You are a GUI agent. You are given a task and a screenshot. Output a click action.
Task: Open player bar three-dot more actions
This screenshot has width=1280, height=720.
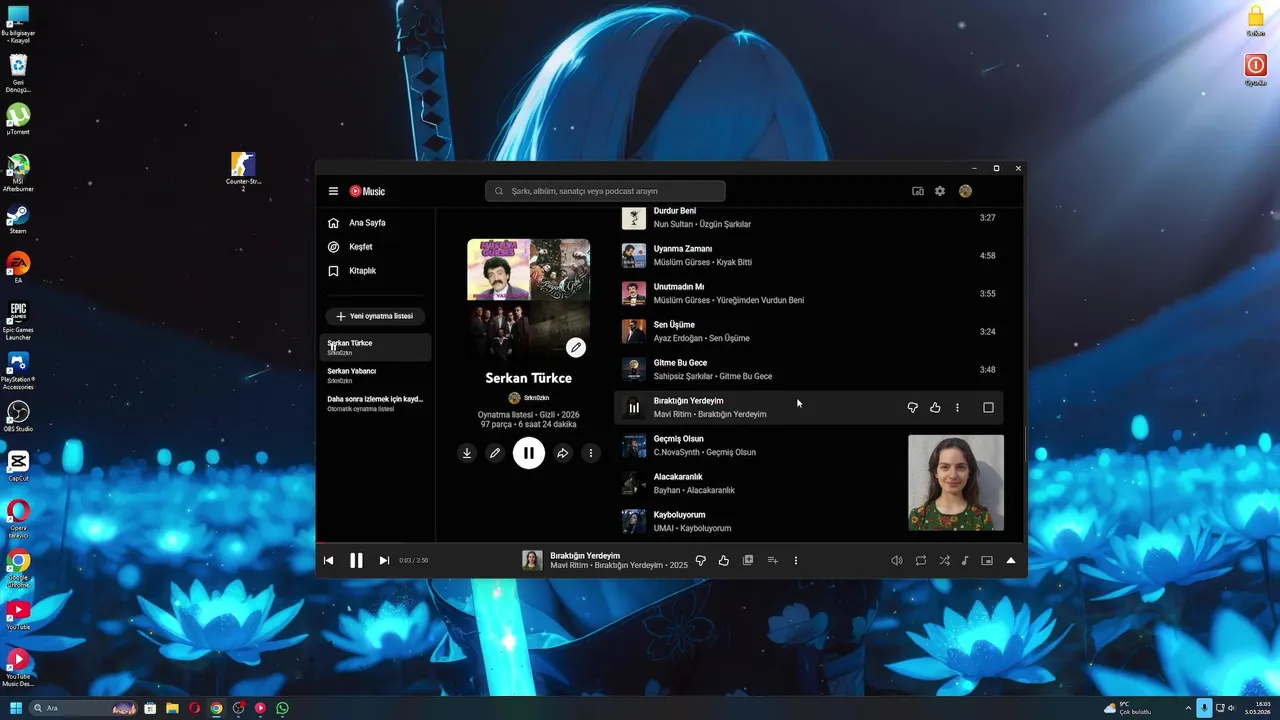coord(796,560)
